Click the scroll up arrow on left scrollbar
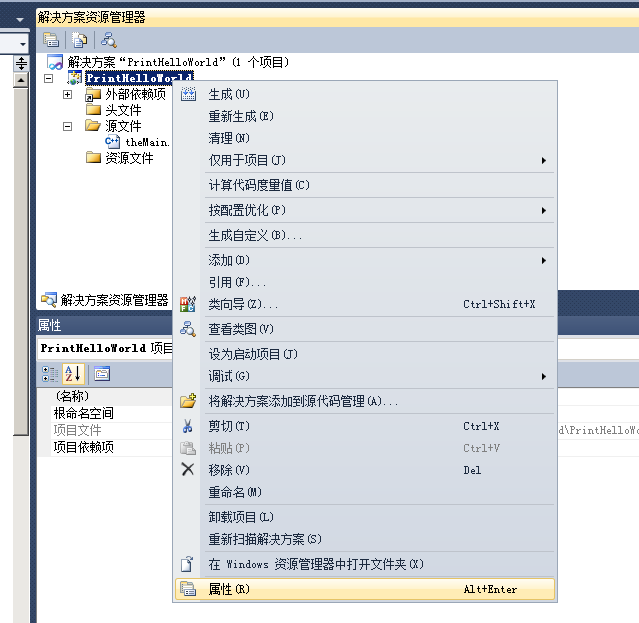The height and width of the screenshot is (623, 639). (x=21, y=80)
